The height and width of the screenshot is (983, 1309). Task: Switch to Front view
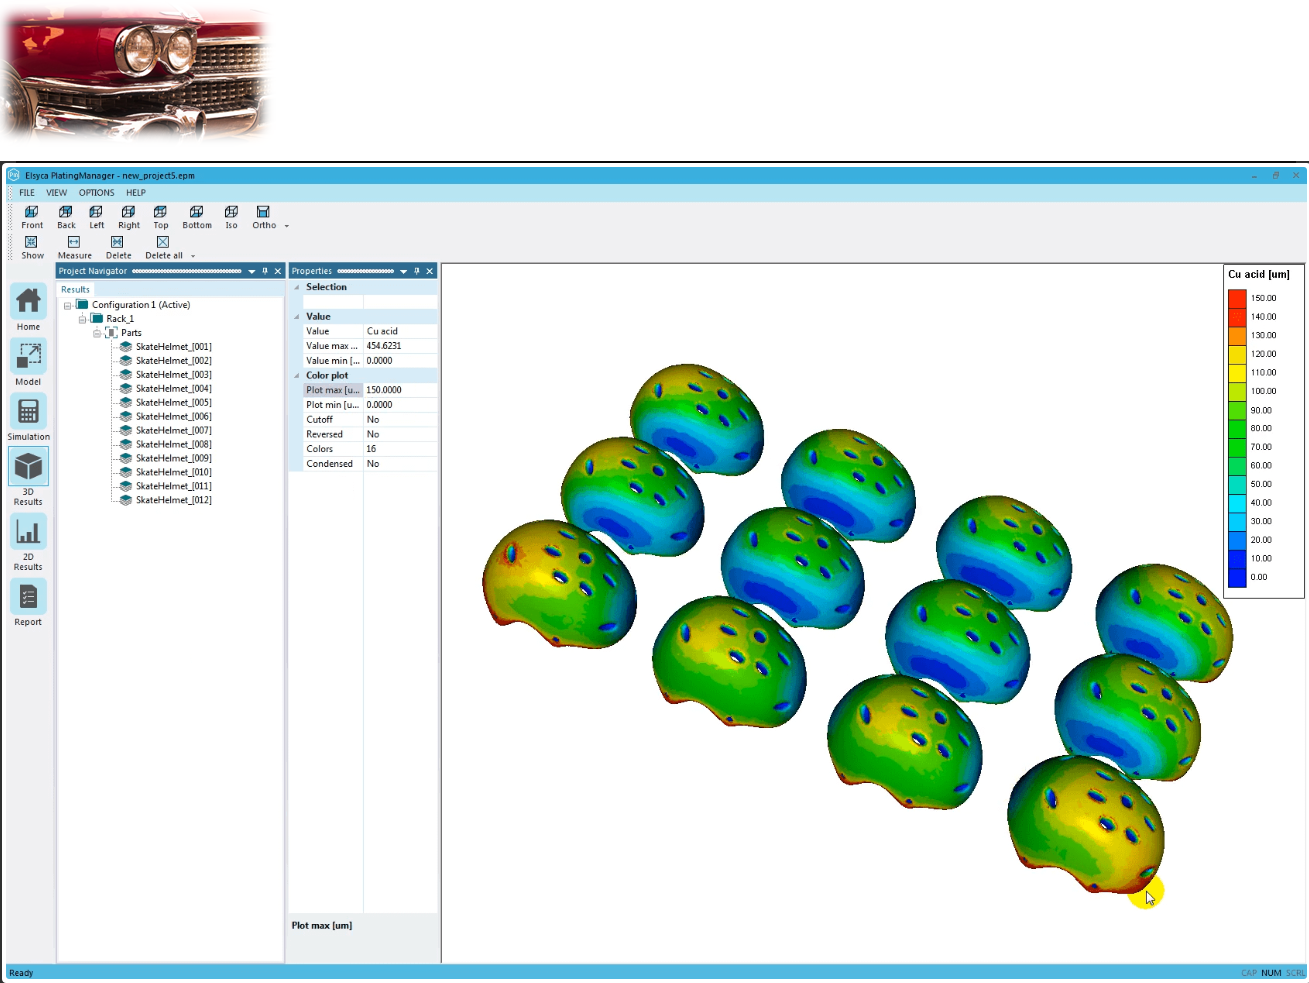pos(32,217)
